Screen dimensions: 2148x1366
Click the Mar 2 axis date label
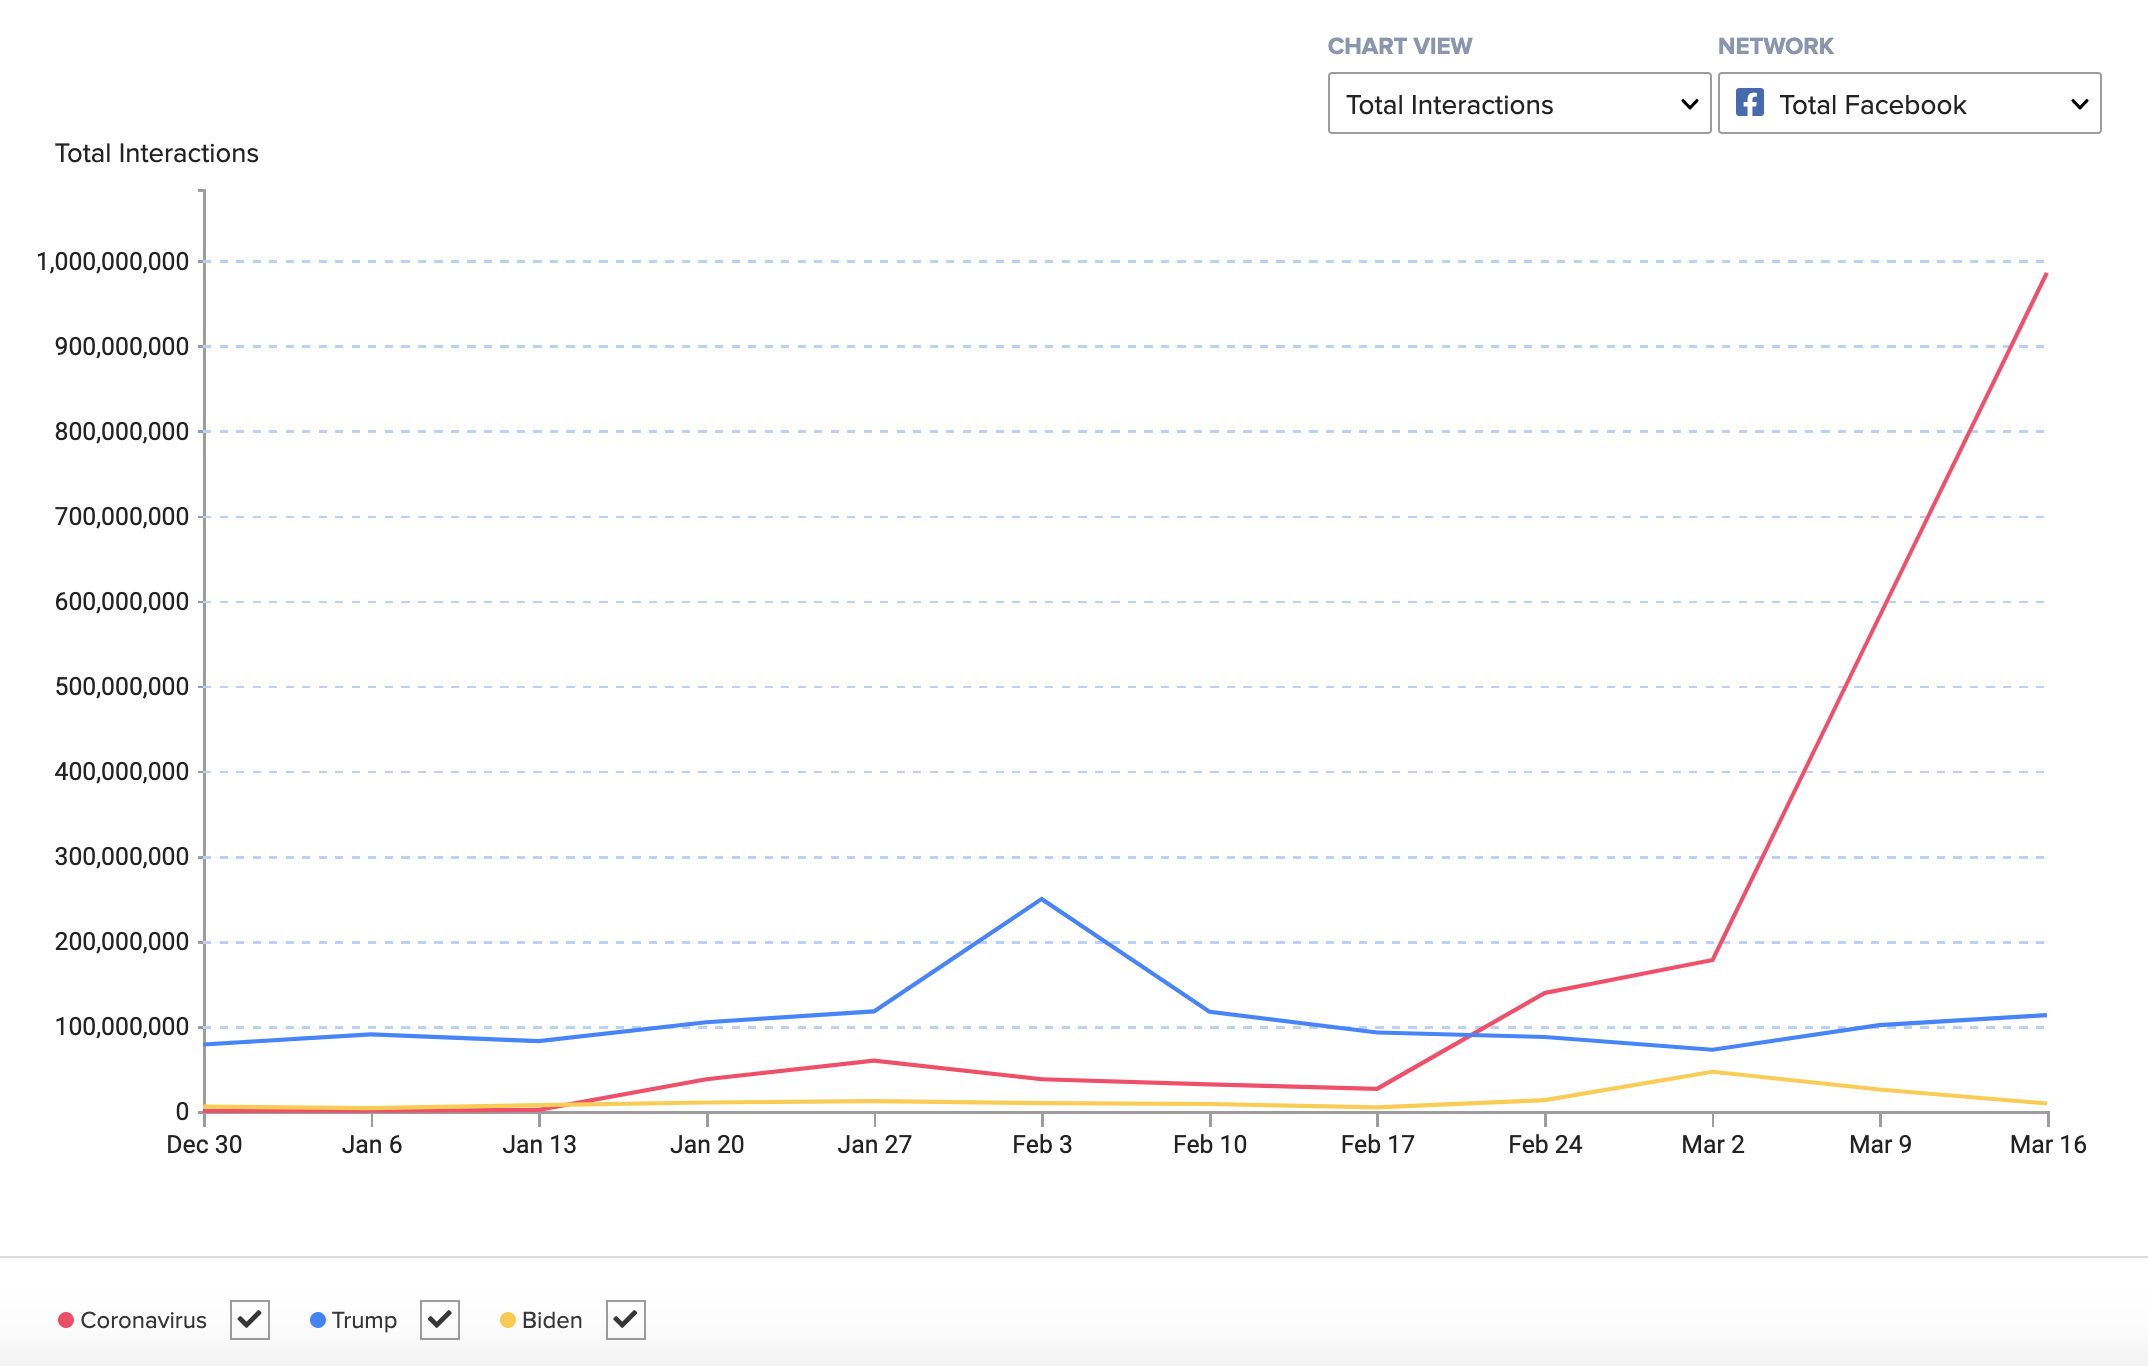pos(1712,1145)
